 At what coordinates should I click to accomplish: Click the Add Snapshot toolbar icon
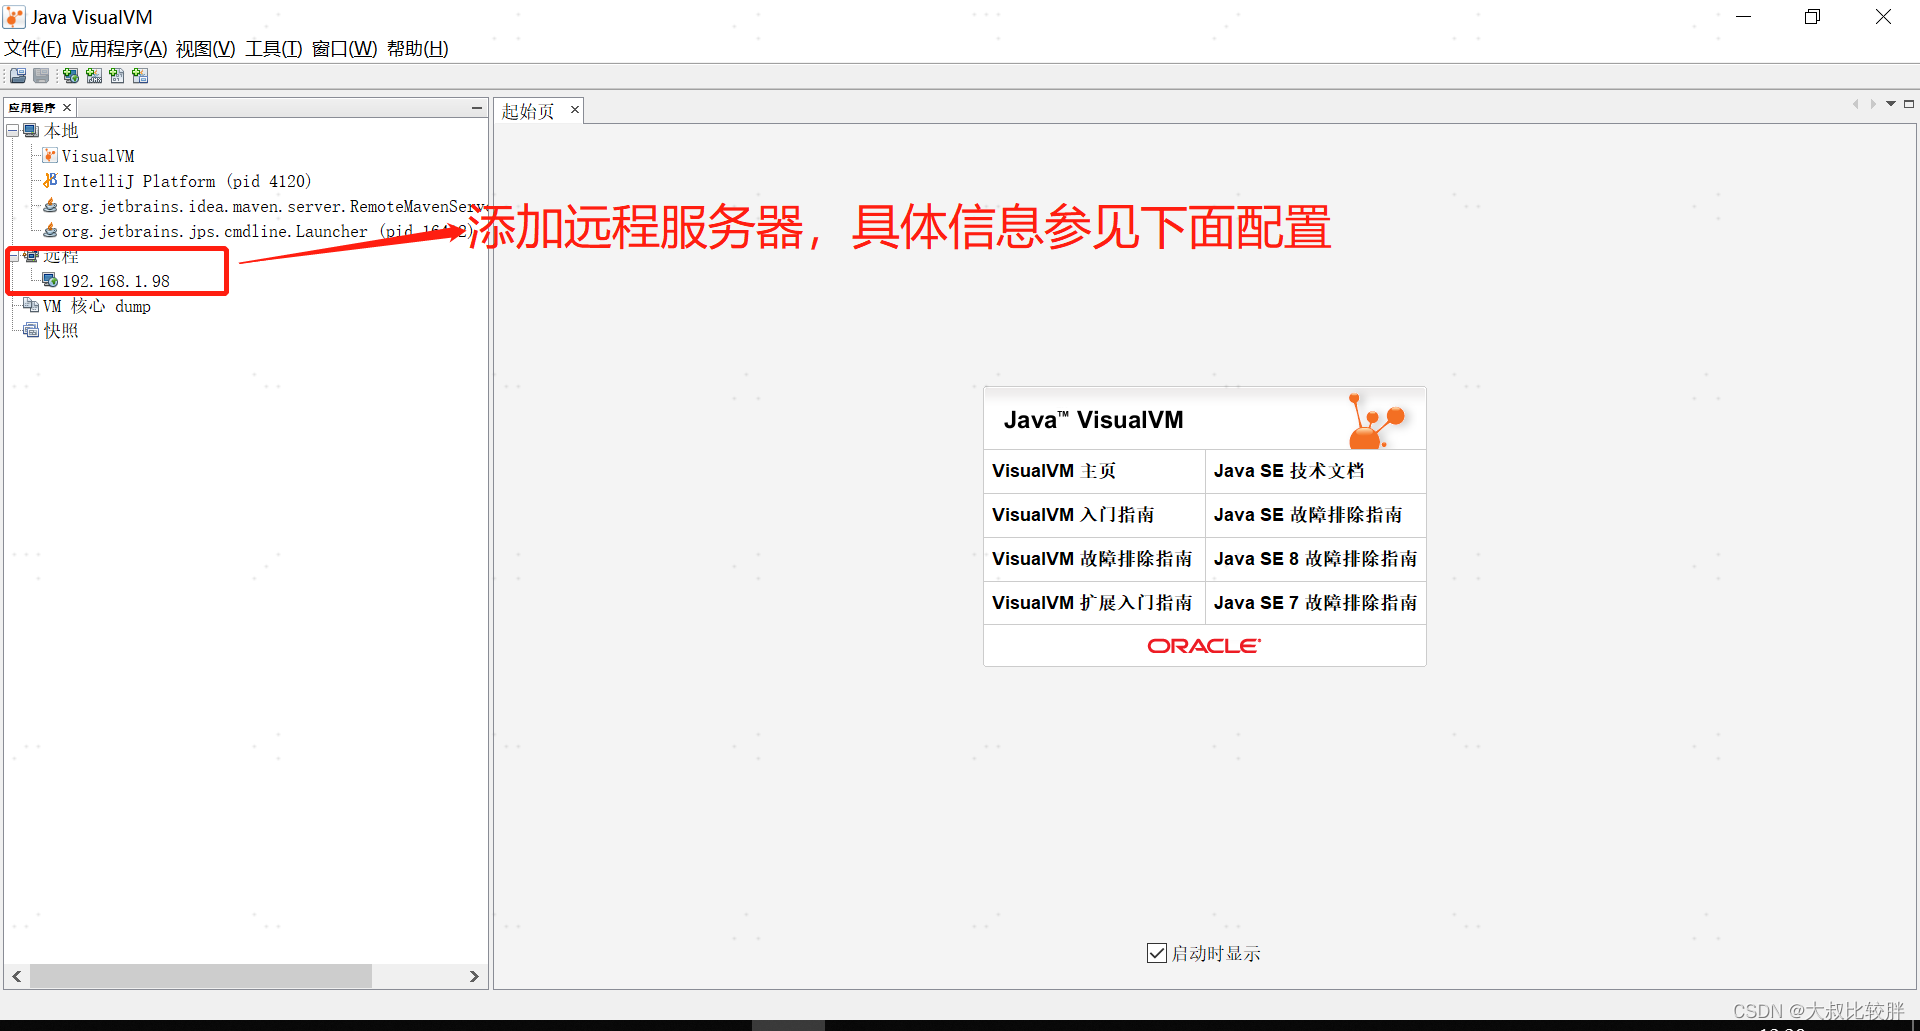click(140, 76)
